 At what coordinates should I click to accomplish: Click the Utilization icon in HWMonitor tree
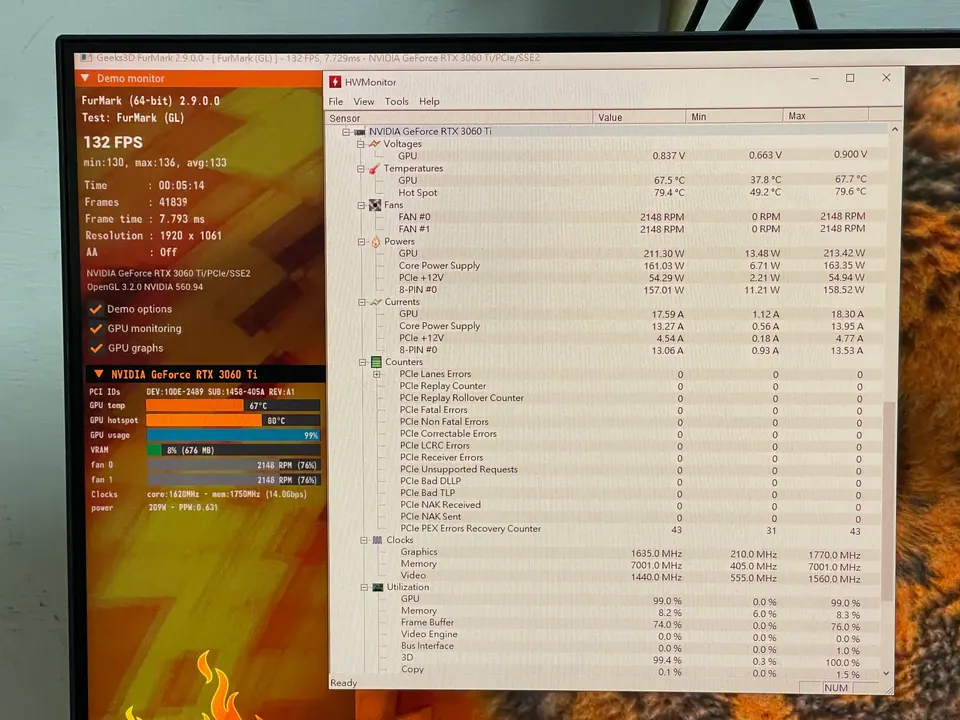(378, 587)
